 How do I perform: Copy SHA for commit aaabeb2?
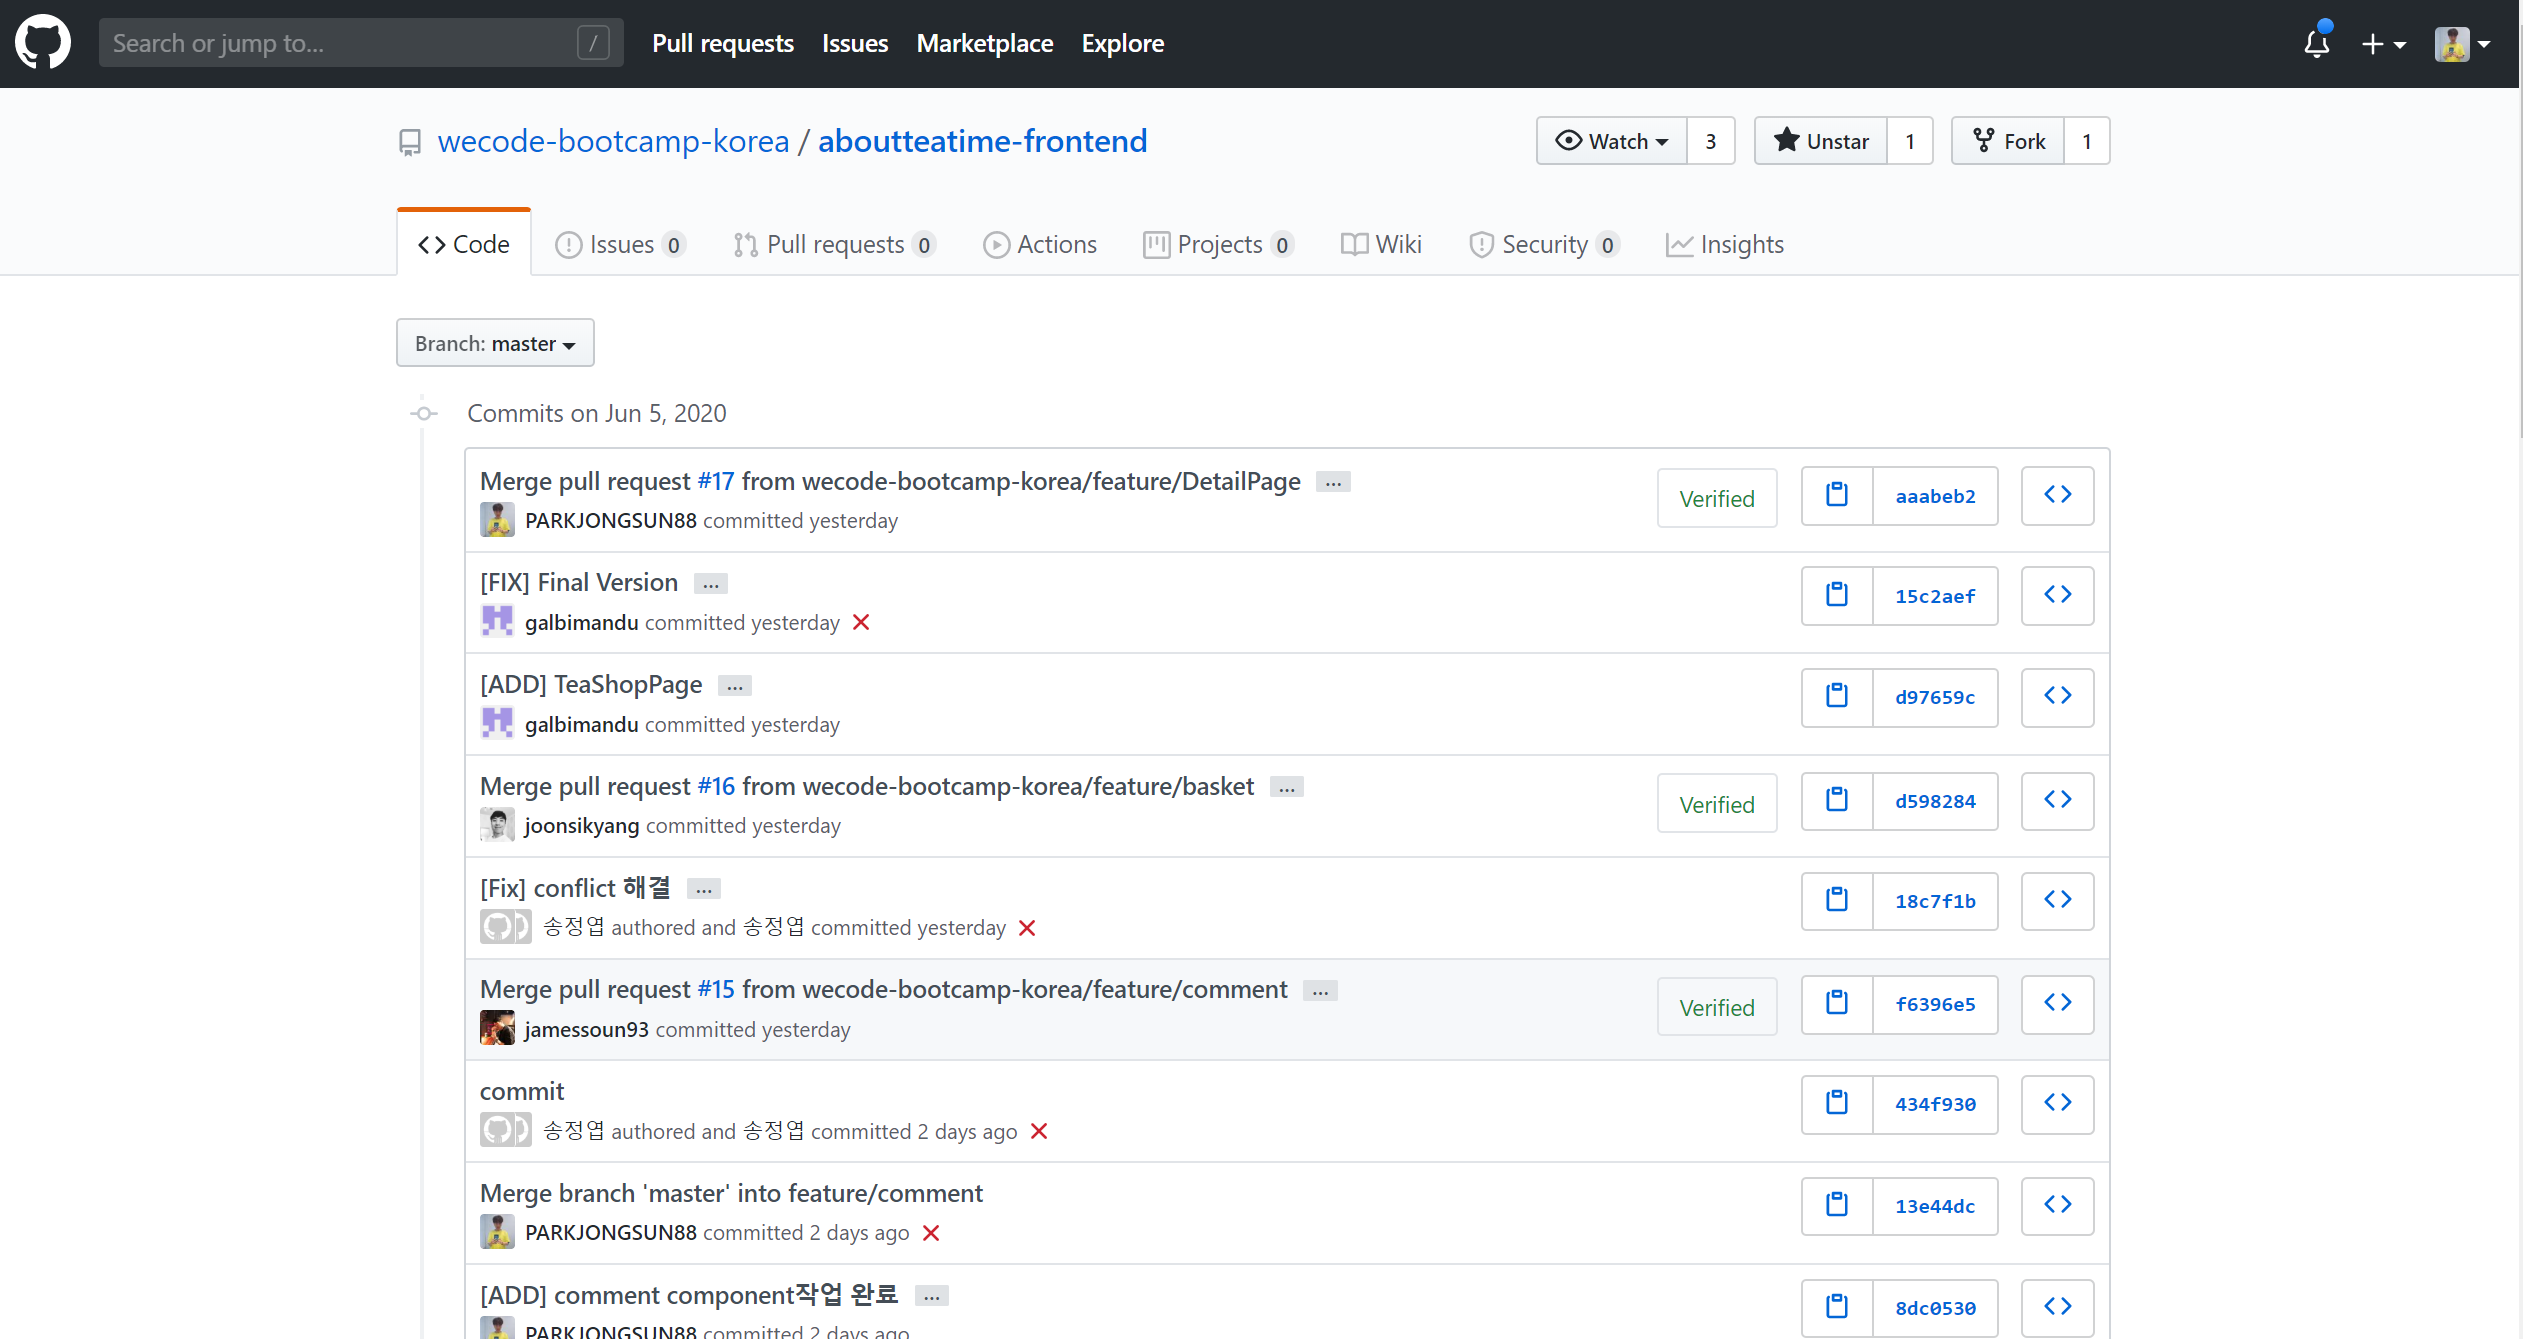click(x=1837, y=496)
